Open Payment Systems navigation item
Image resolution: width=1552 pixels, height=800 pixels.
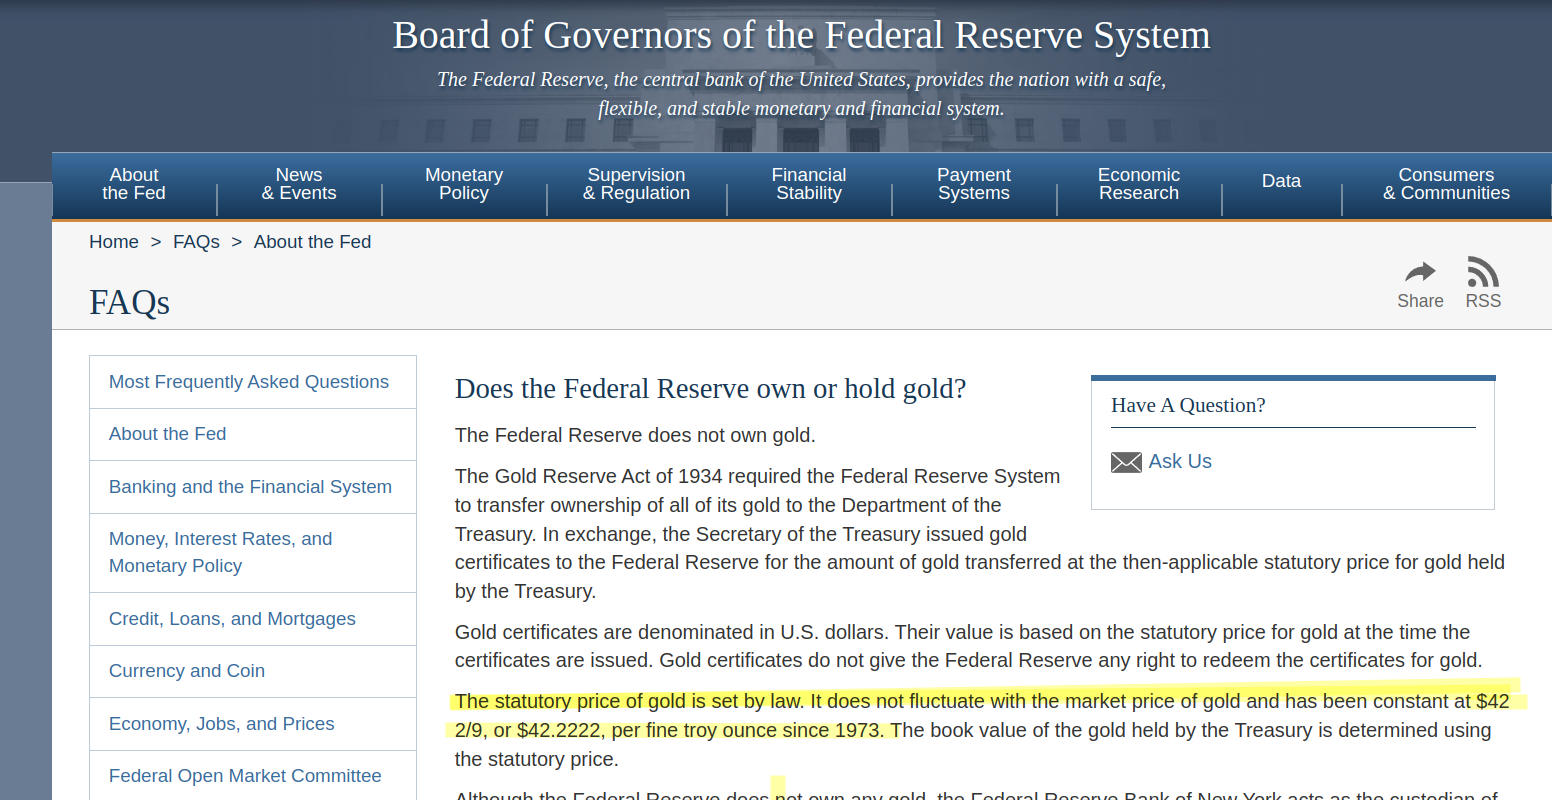[x=973, y=184]
